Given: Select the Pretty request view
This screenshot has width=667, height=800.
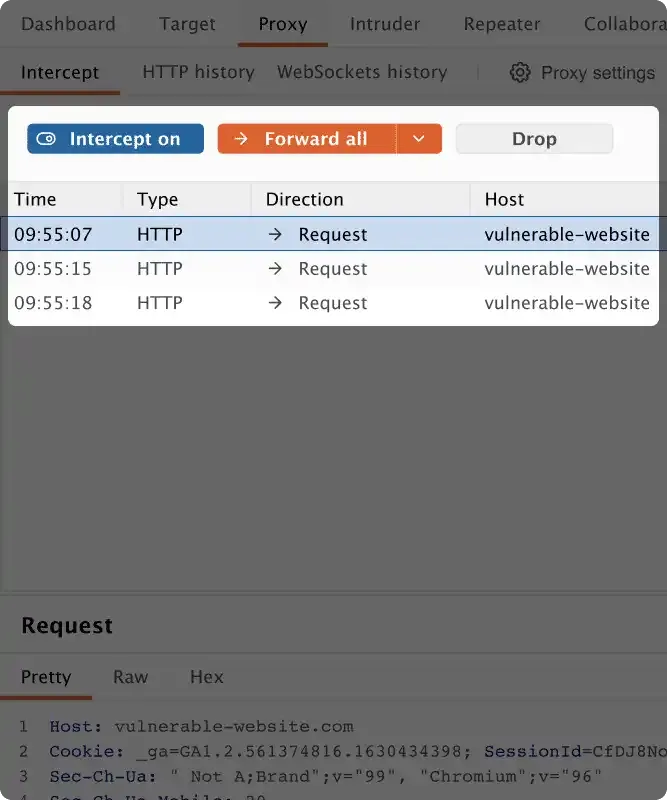Looking at the screenshot, I should tap(46, 677).
